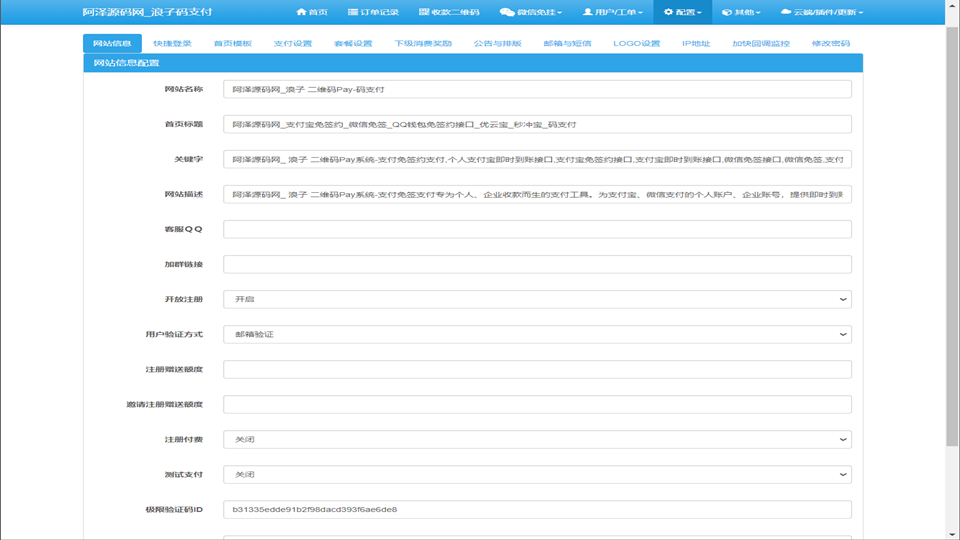This screenshot has width=960, height=540.
Task: Expand the 云端/插件/更新 cloud menu
Action: 822,12
